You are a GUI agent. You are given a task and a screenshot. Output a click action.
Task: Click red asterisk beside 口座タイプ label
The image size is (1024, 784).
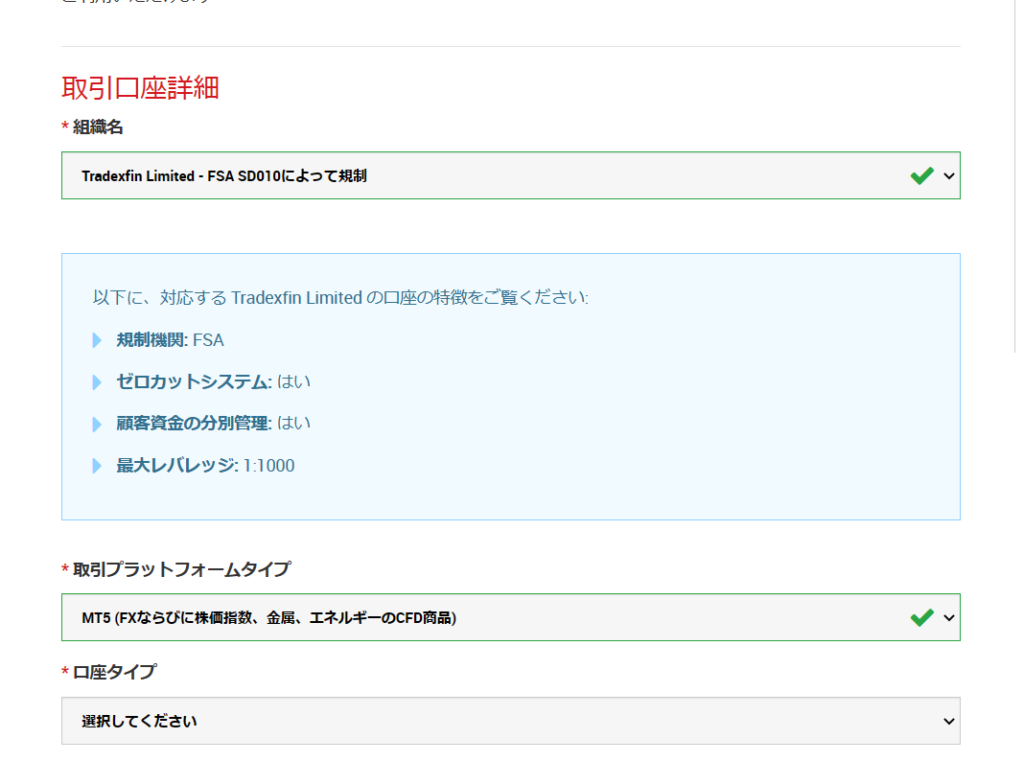[63, 672]
